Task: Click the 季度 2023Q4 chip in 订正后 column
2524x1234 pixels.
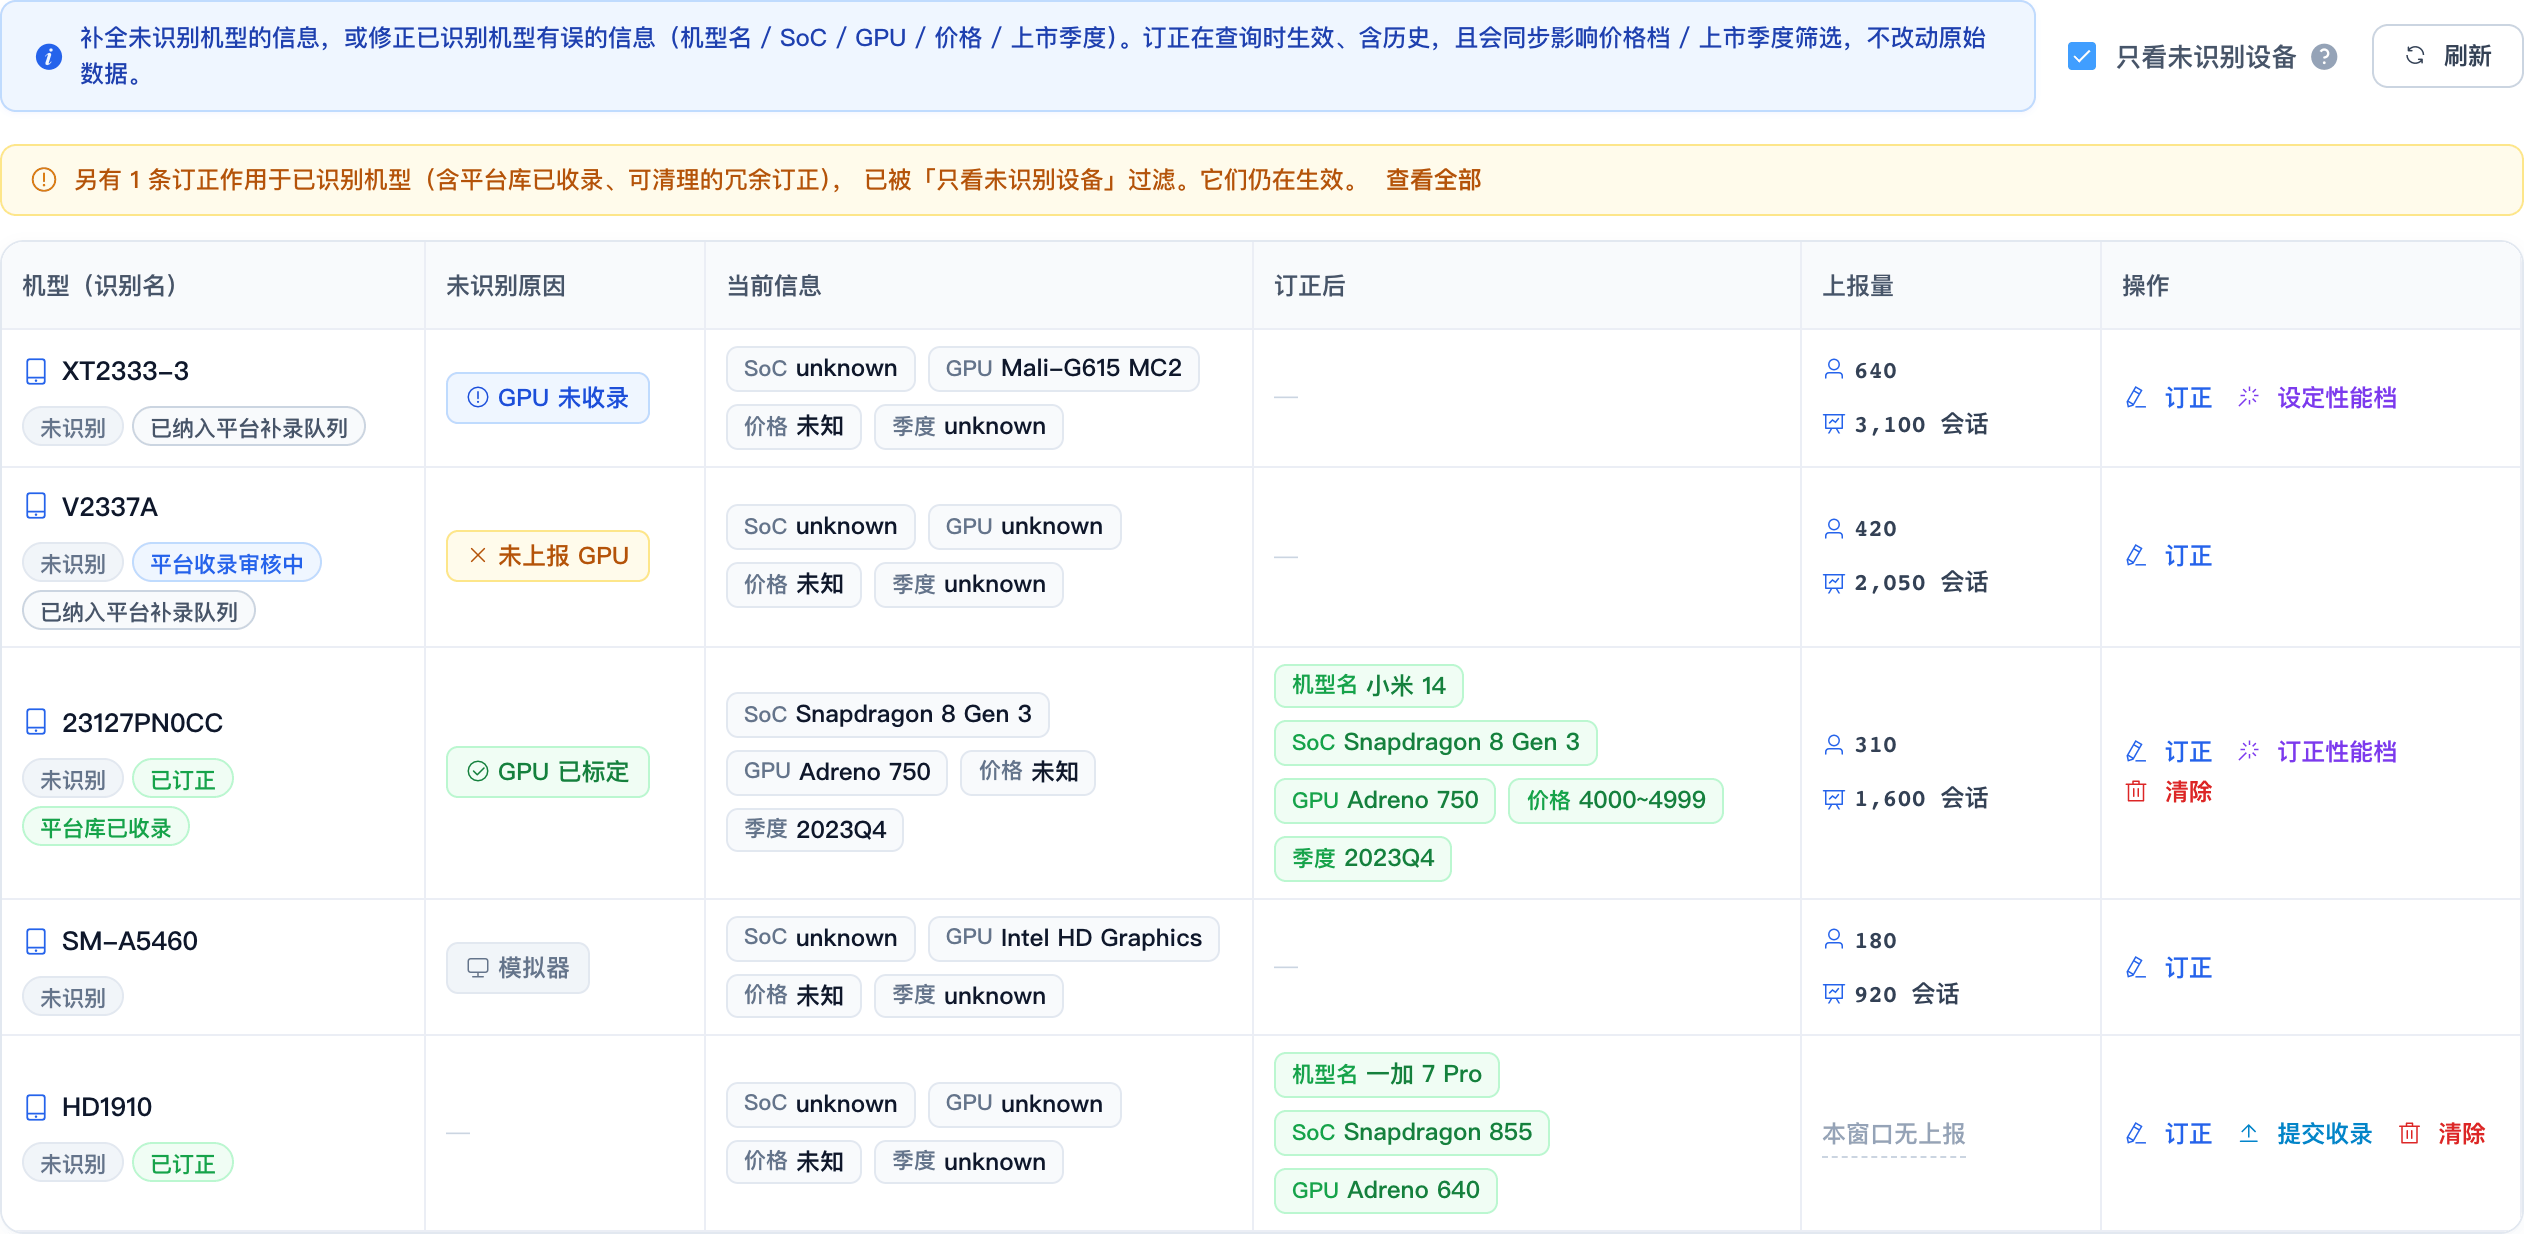Action: (1363, 858)
